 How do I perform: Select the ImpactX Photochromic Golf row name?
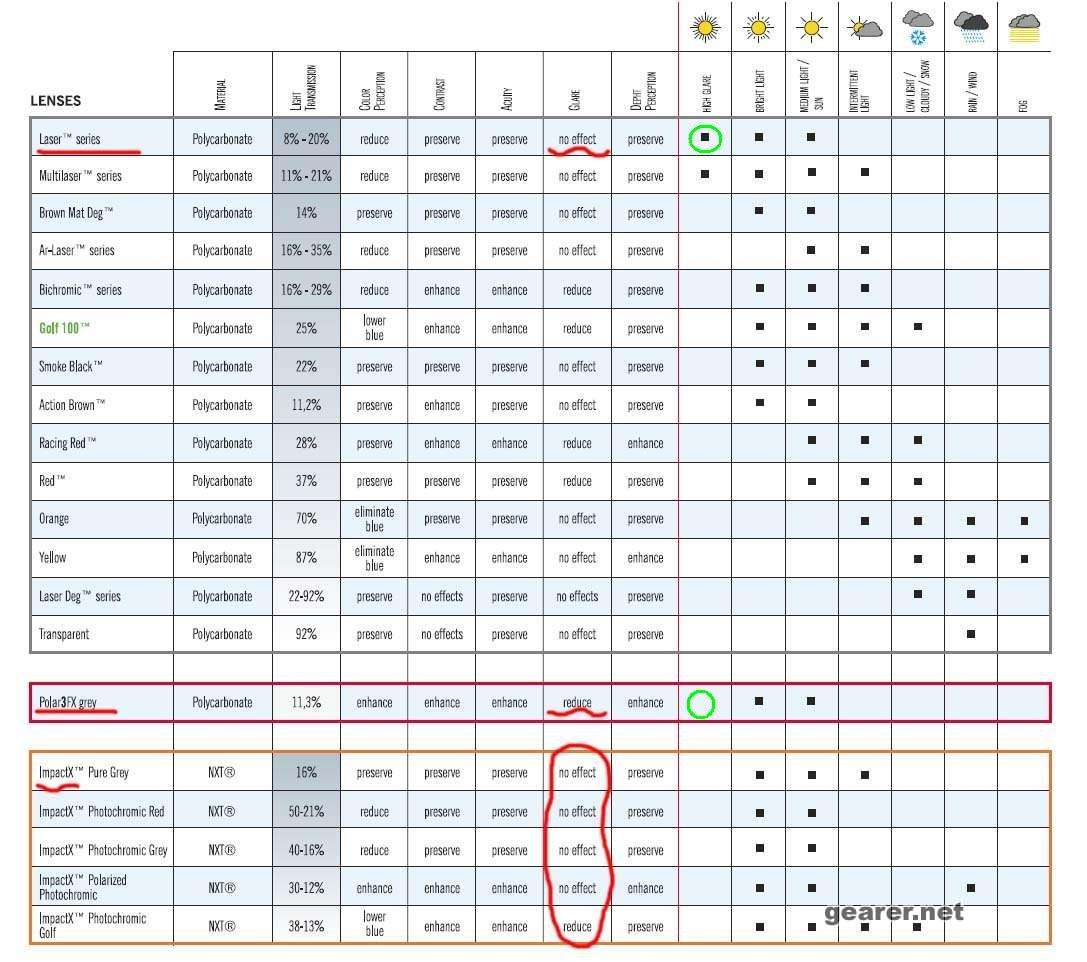(x=92, y=925)
